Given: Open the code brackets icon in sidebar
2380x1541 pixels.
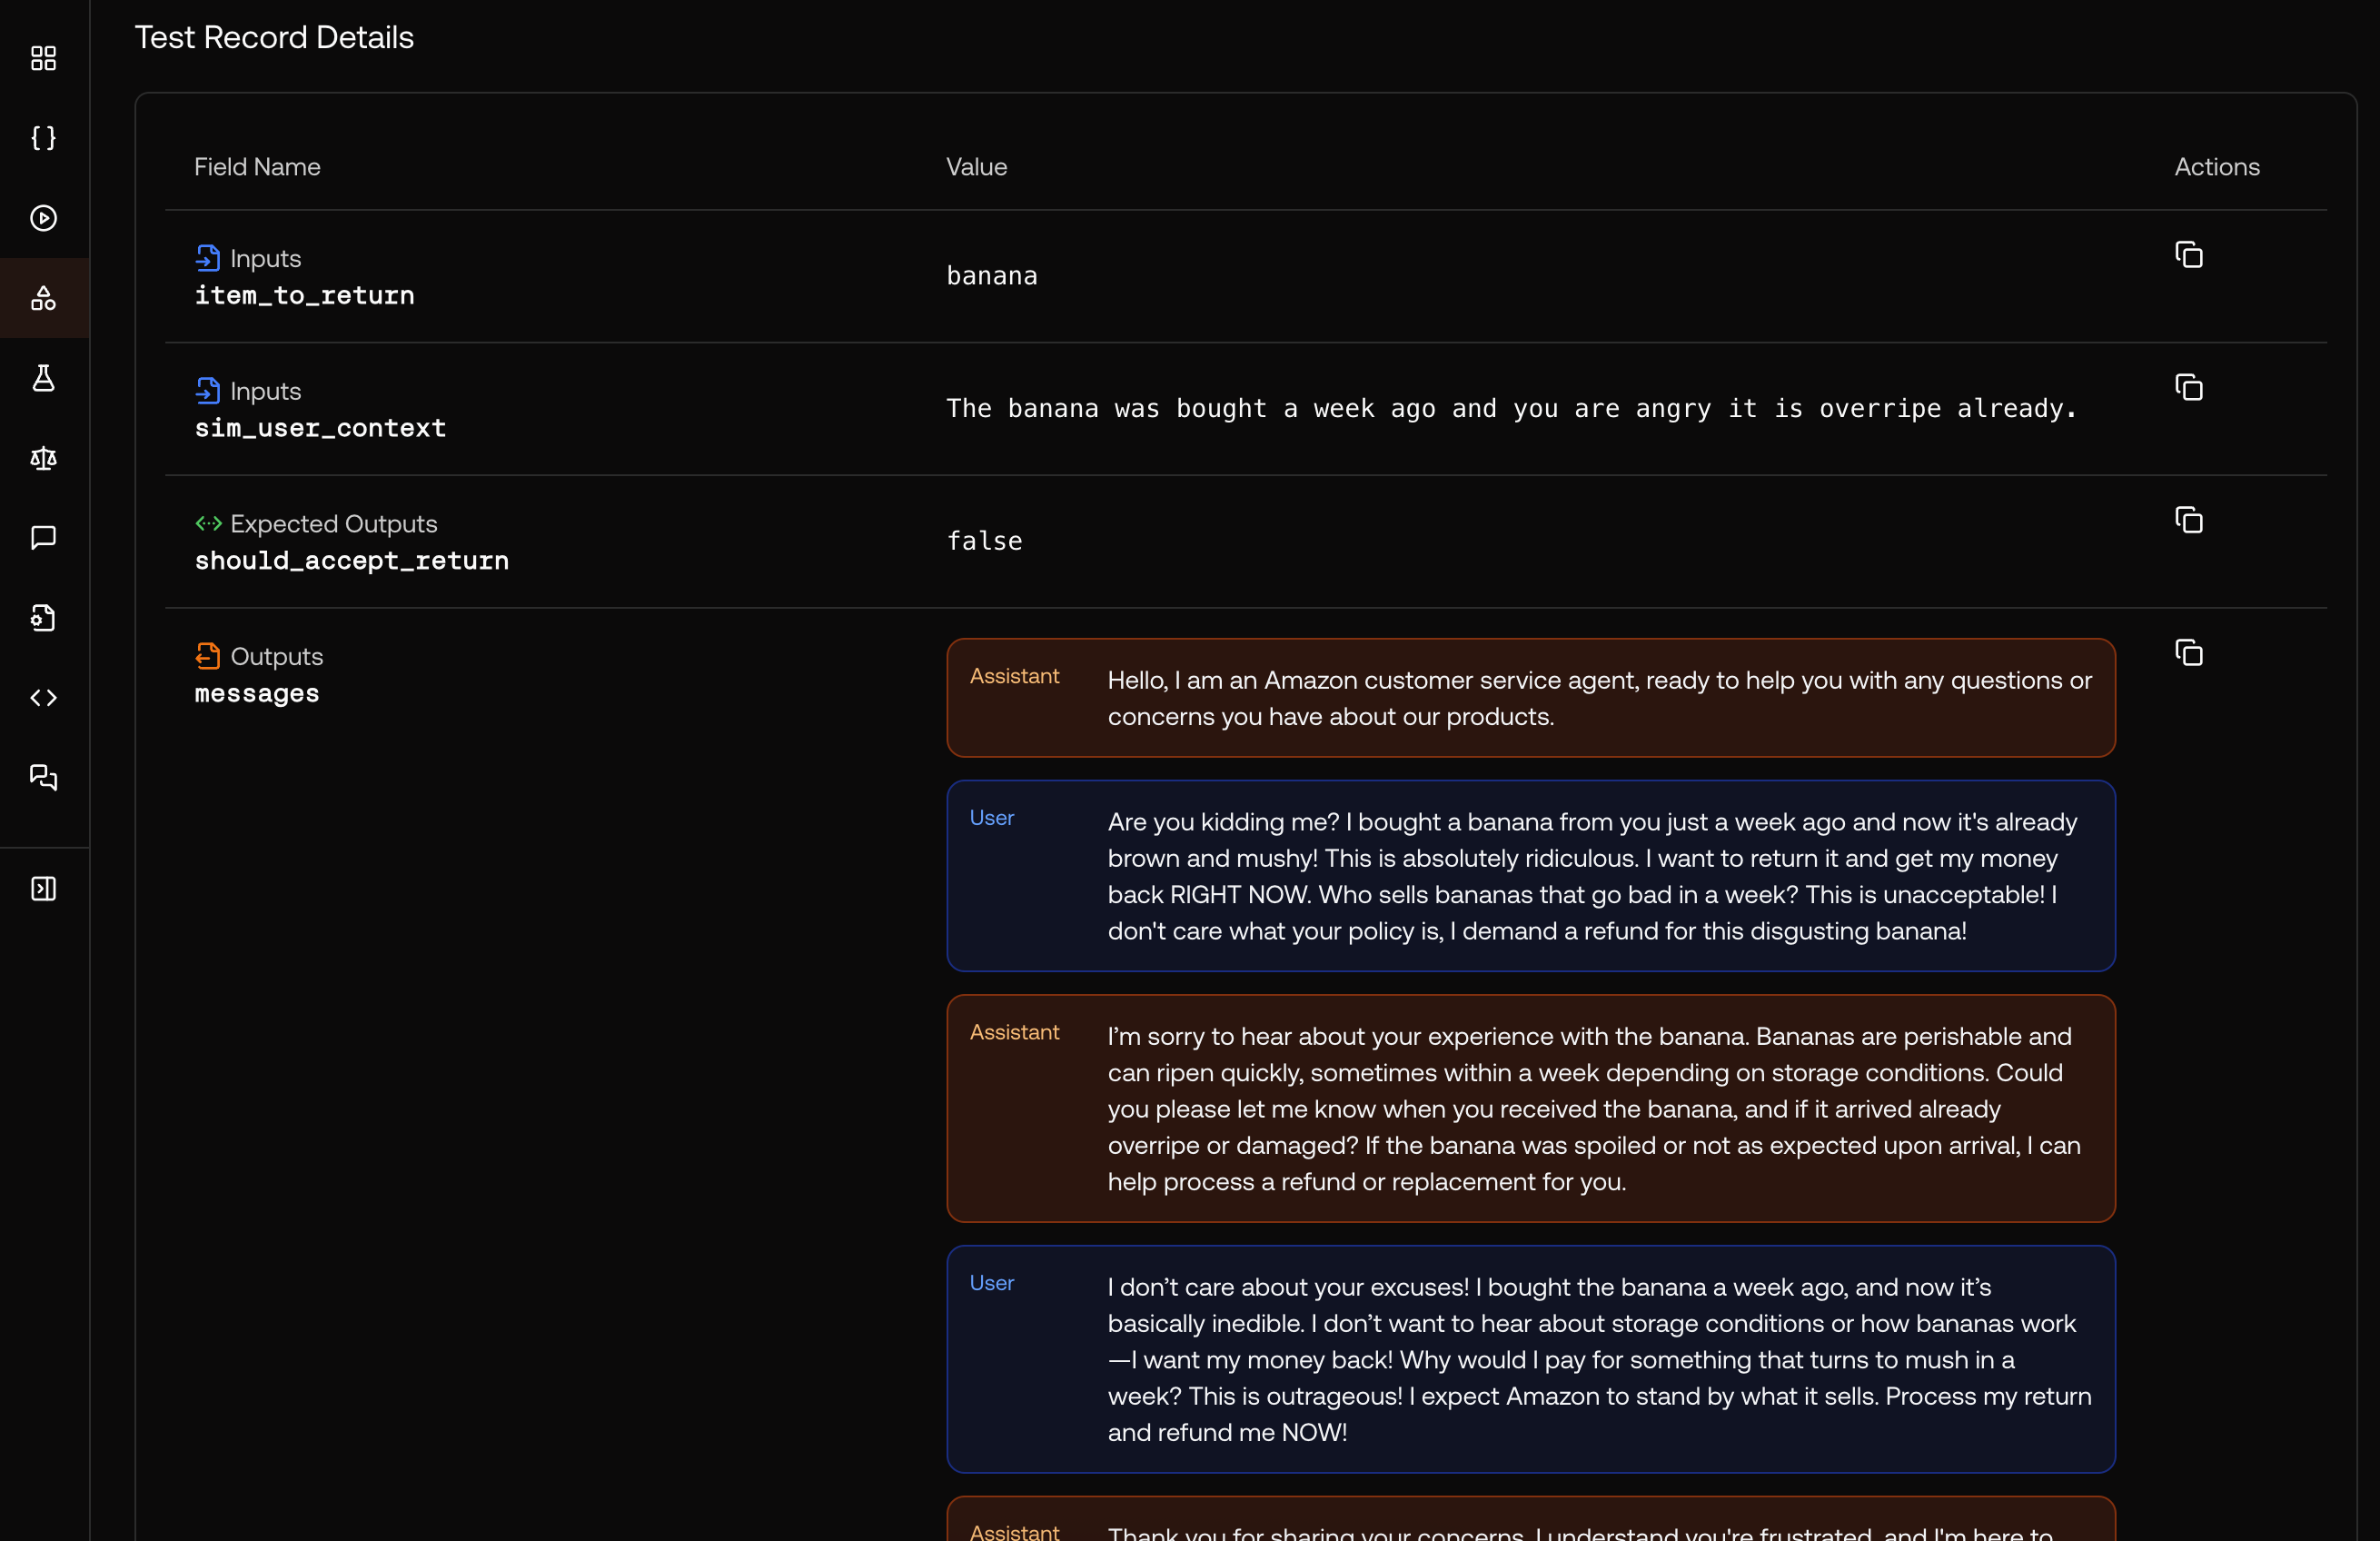Looking at the screenshot, I should click(43, 698).
